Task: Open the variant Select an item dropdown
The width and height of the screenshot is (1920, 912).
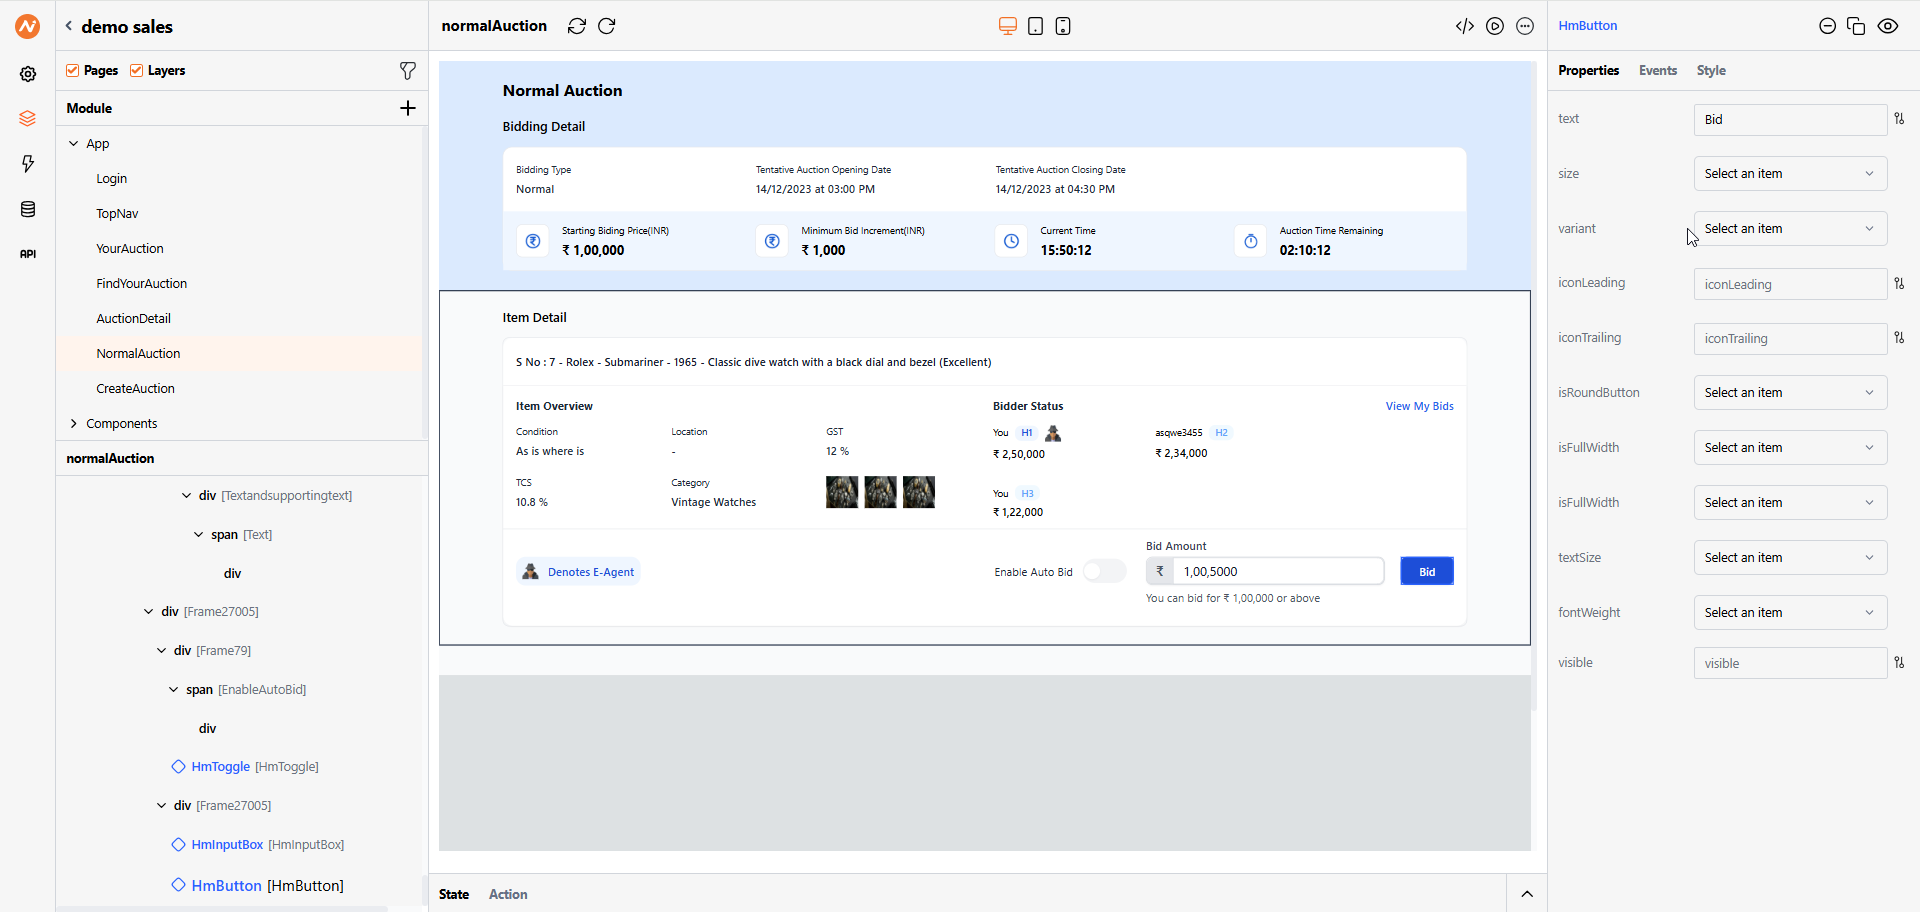Action: click(x=1790, y=228)
